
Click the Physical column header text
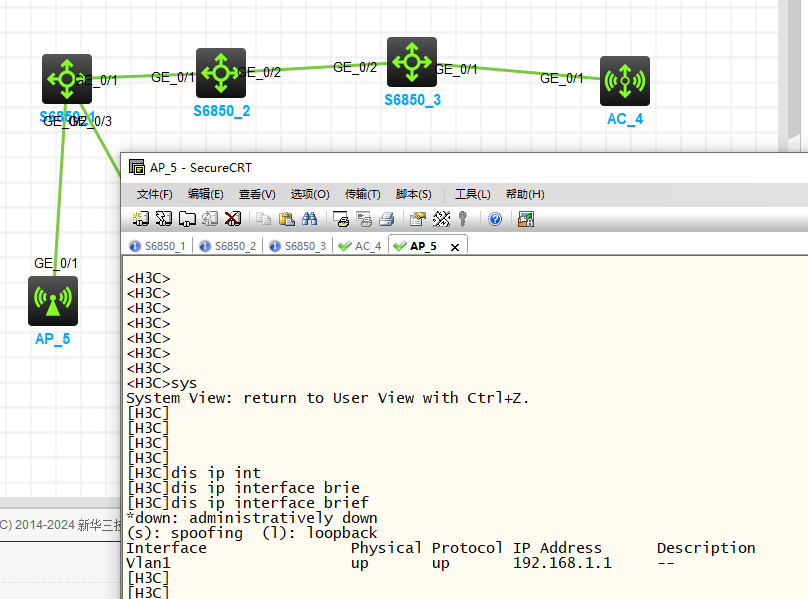point(386,548)
